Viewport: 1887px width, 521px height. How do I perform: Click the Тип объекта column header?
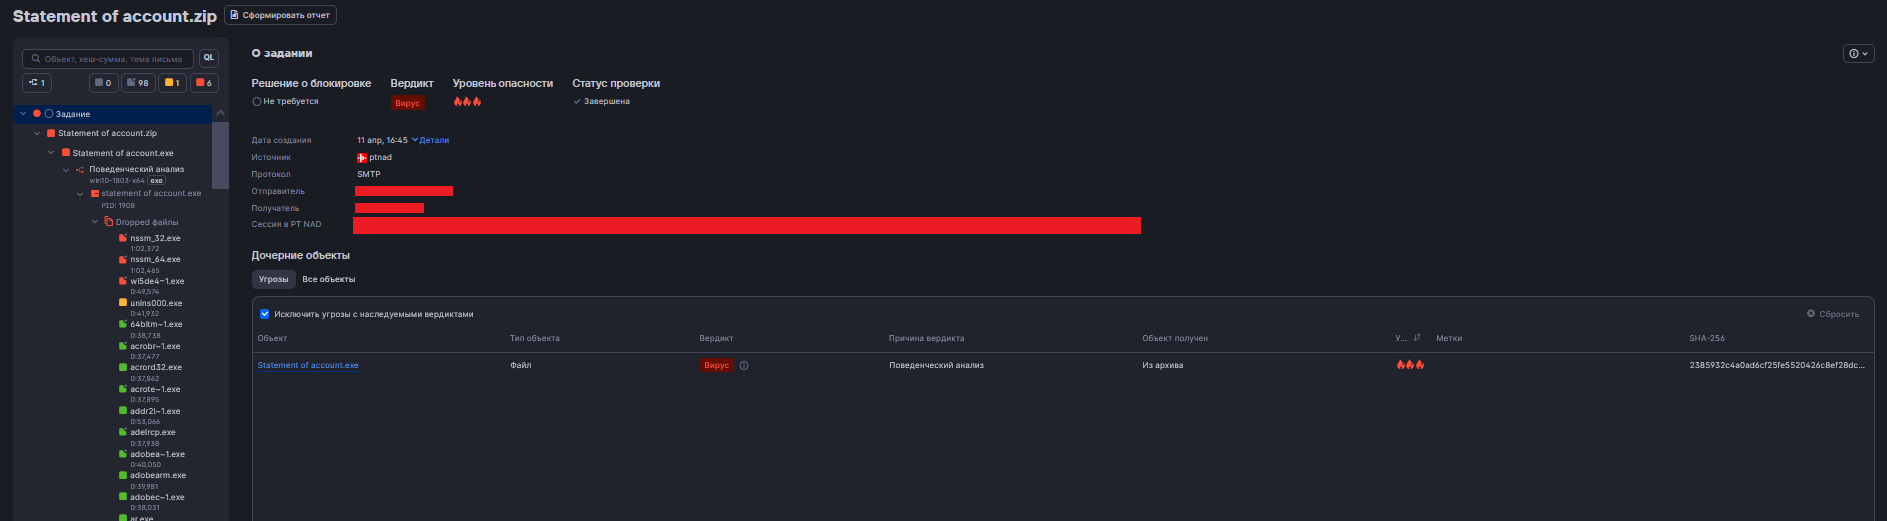click(535, 338)
